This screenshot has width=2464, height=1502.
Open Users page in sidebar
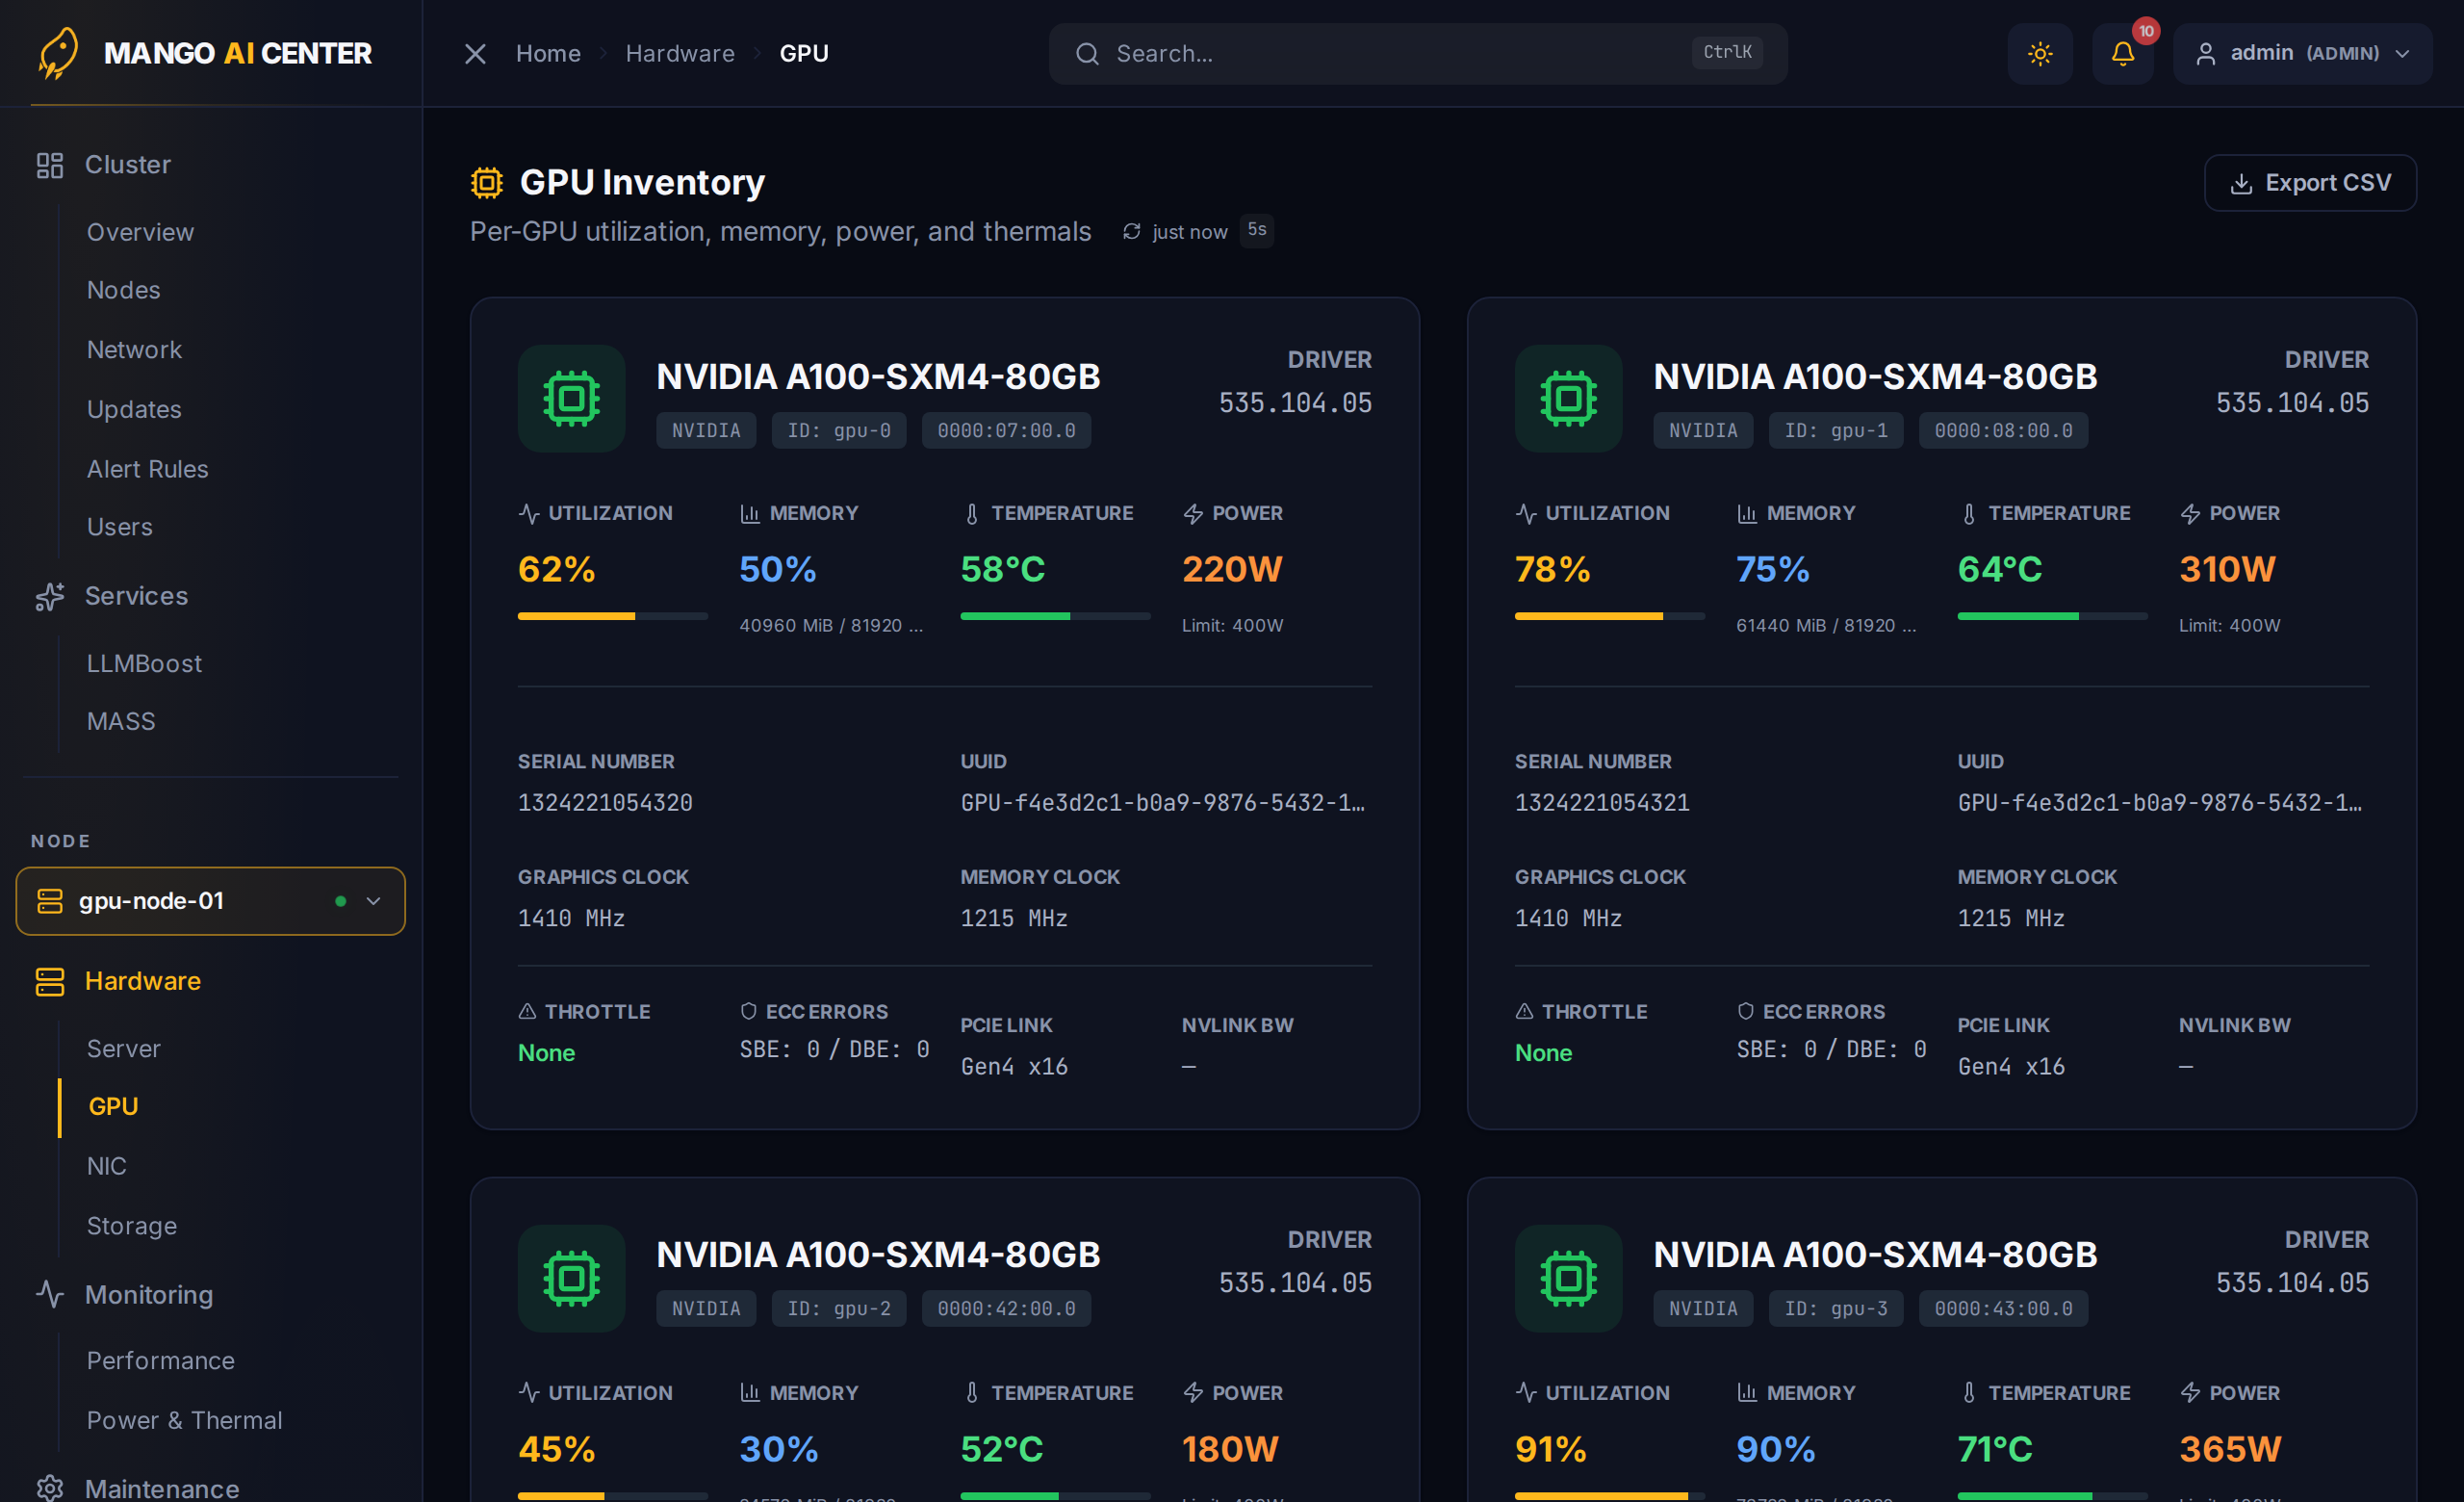pos(119,527)
